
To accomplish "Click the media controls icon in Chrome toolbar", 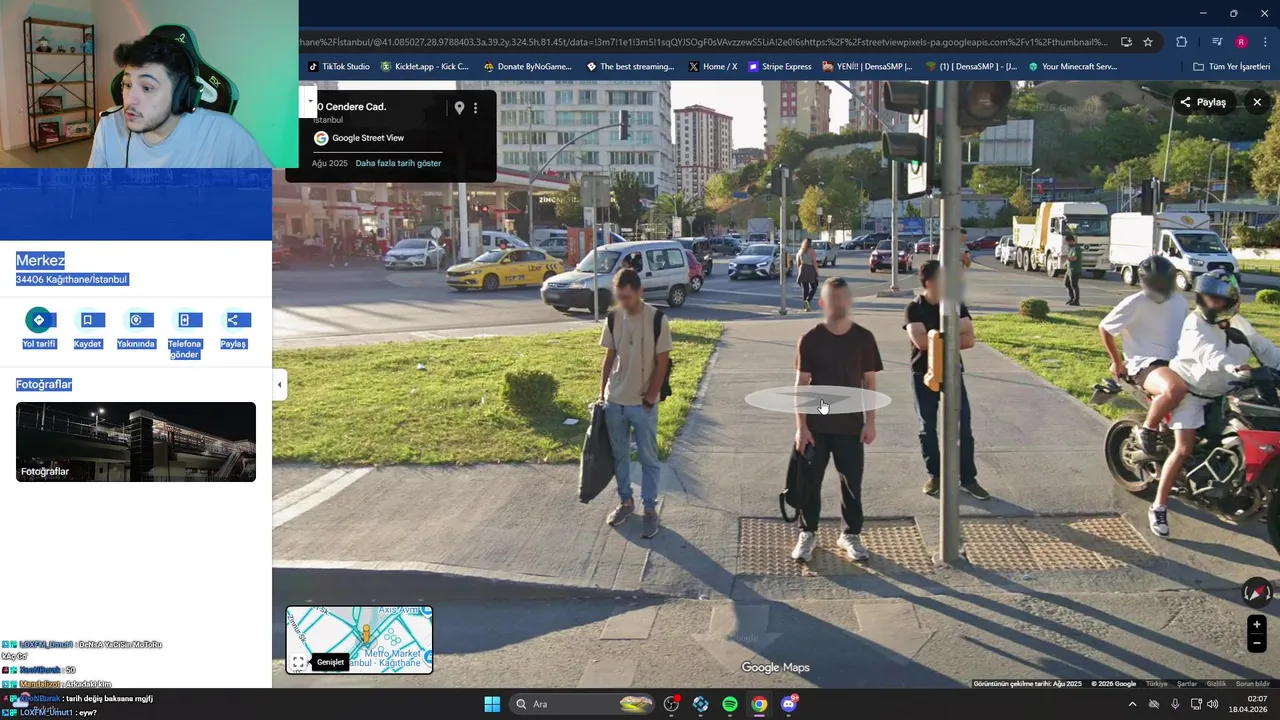I will [1217, 42].
